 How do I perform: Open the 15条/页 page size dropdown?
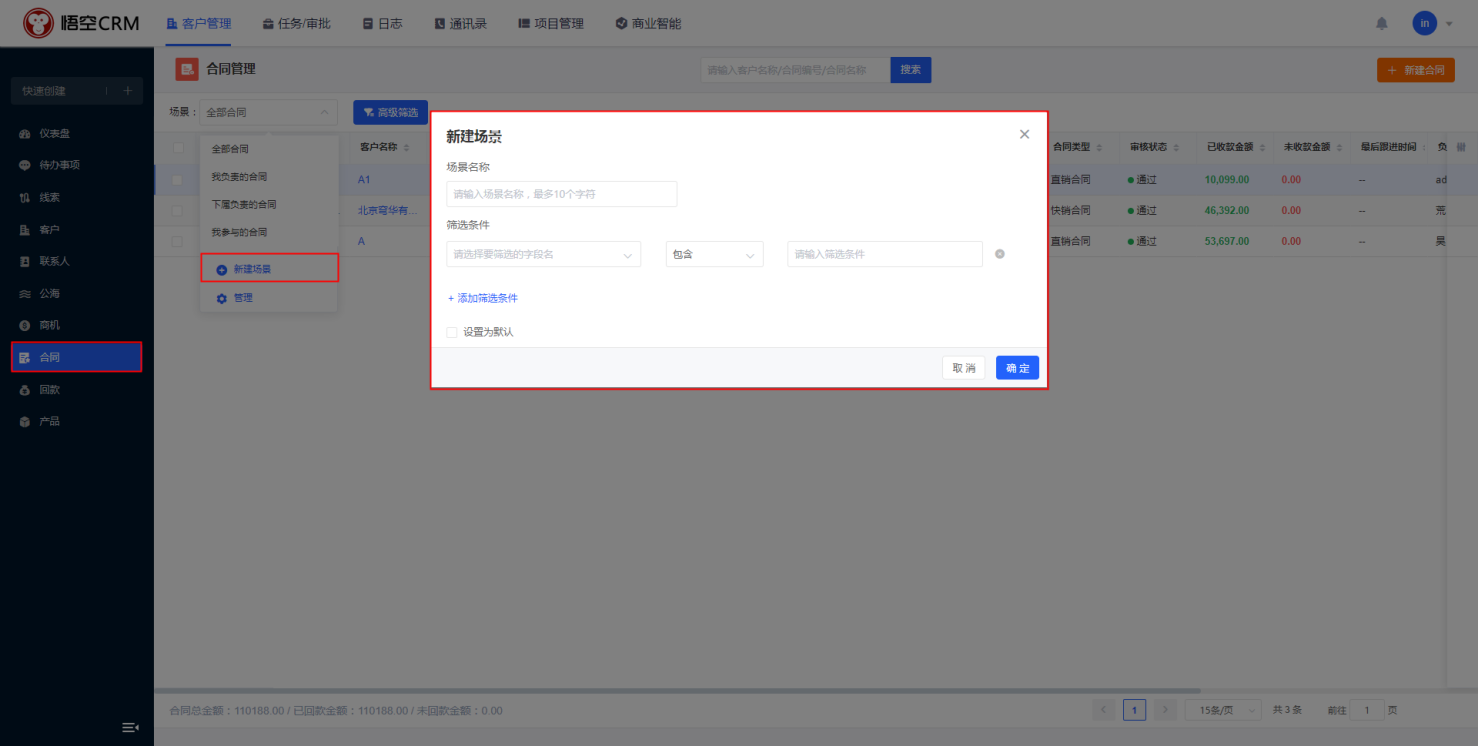tap(1222, 710)
